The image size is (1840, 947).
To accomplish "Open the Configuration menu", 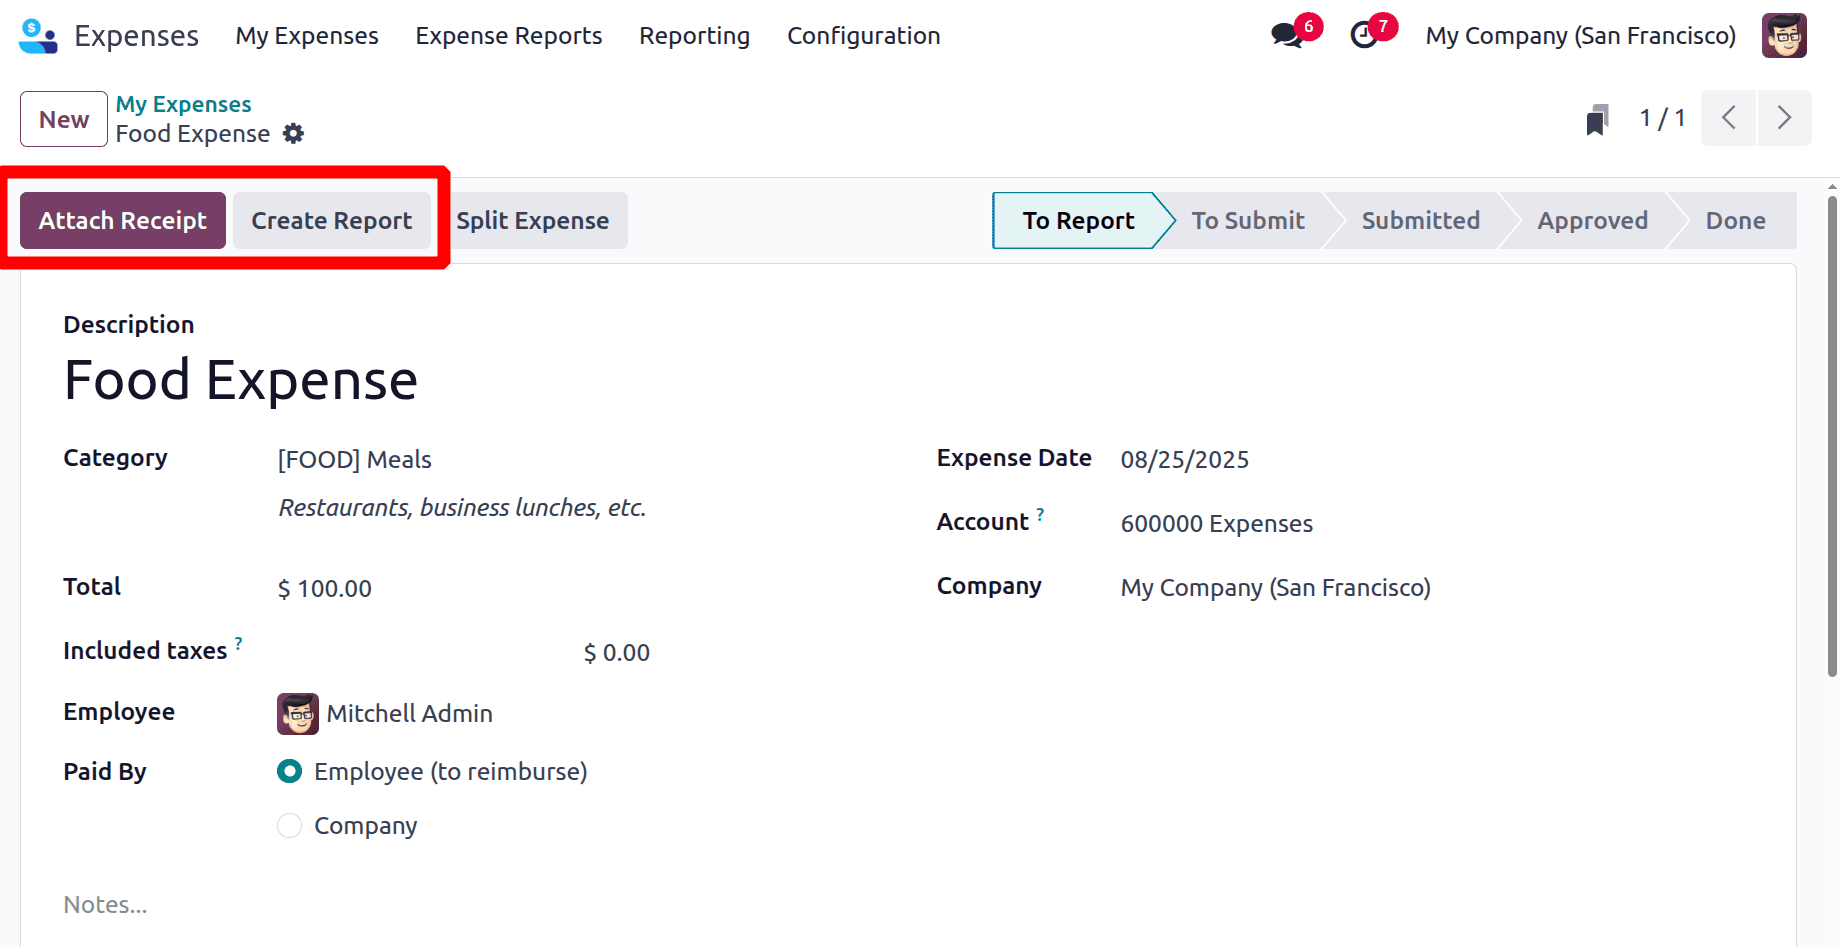I will point(864,36).
